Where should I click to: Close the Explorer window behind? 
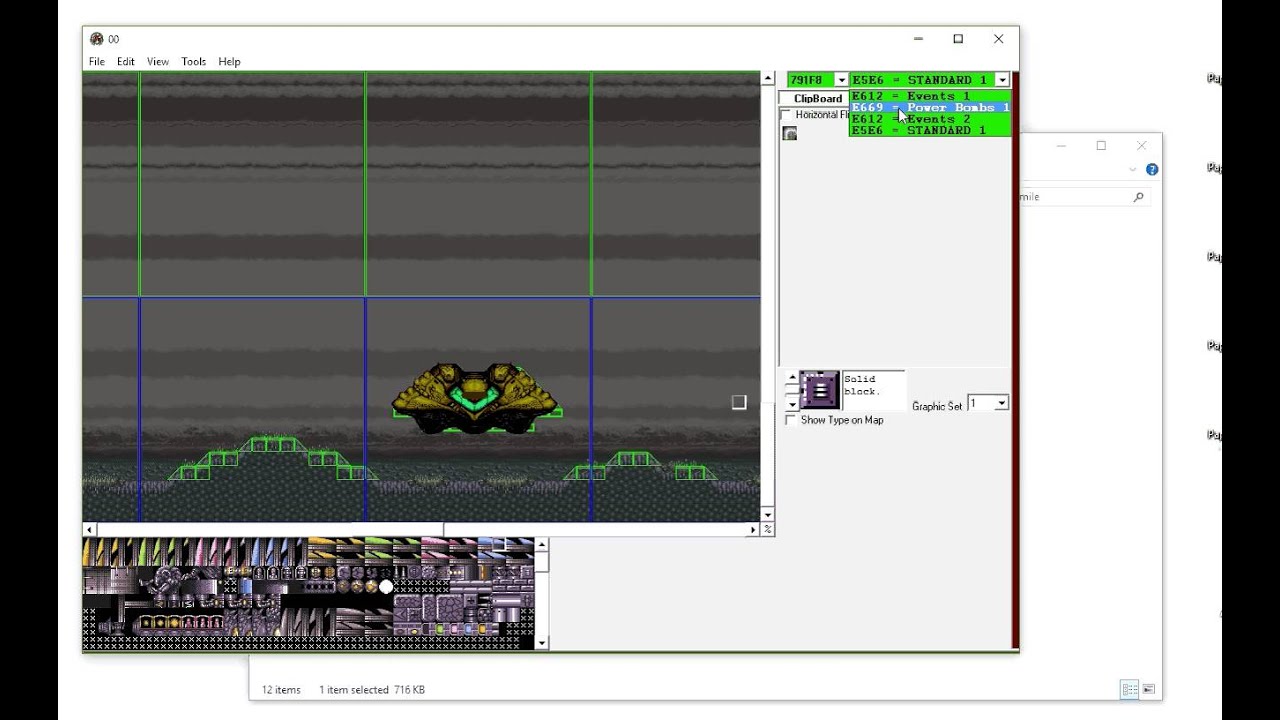1141,146
